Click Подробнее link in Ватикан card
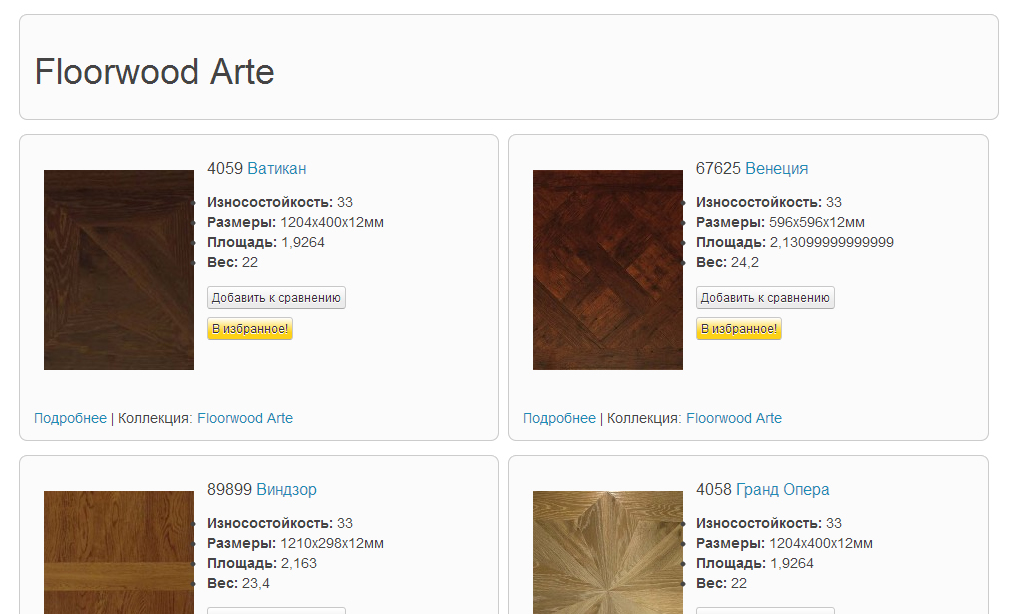The width and height of the screenshot is (1015, 614). 71,418
